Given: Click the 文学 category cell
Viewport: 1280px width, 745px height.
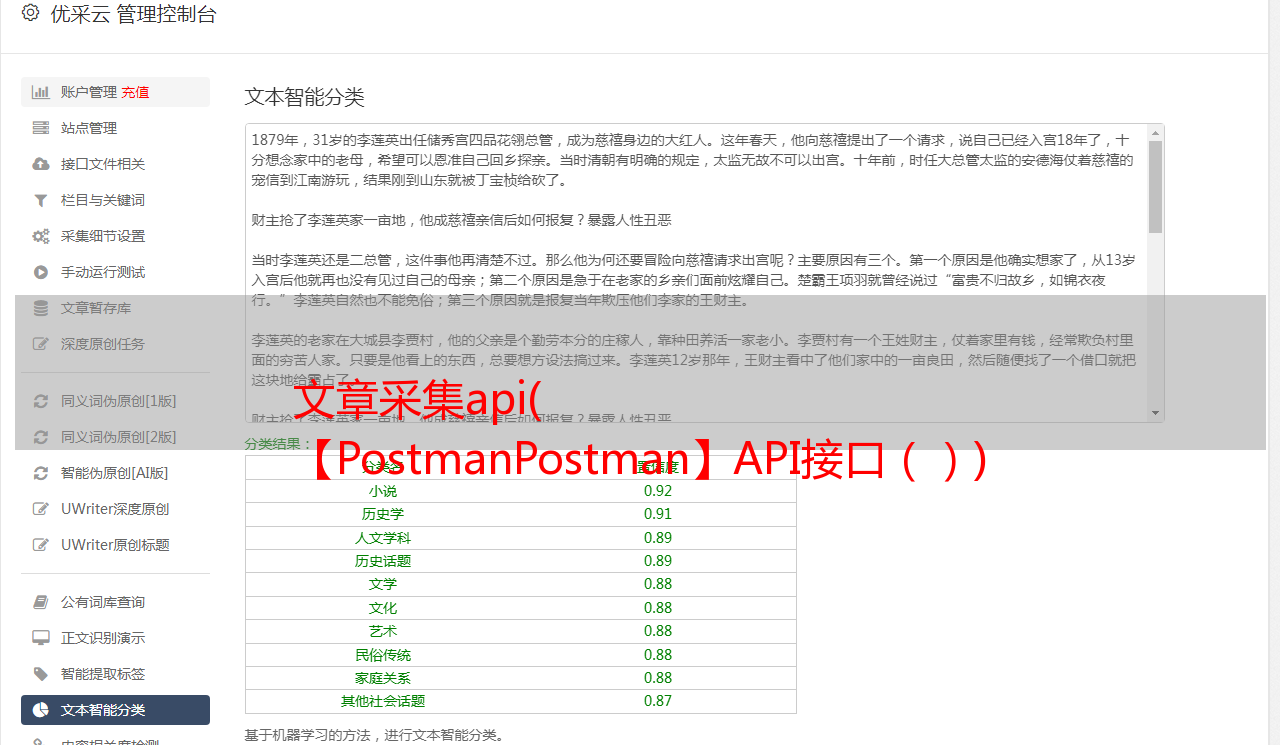Looking at the screenshot, I should tap(383, 584).
